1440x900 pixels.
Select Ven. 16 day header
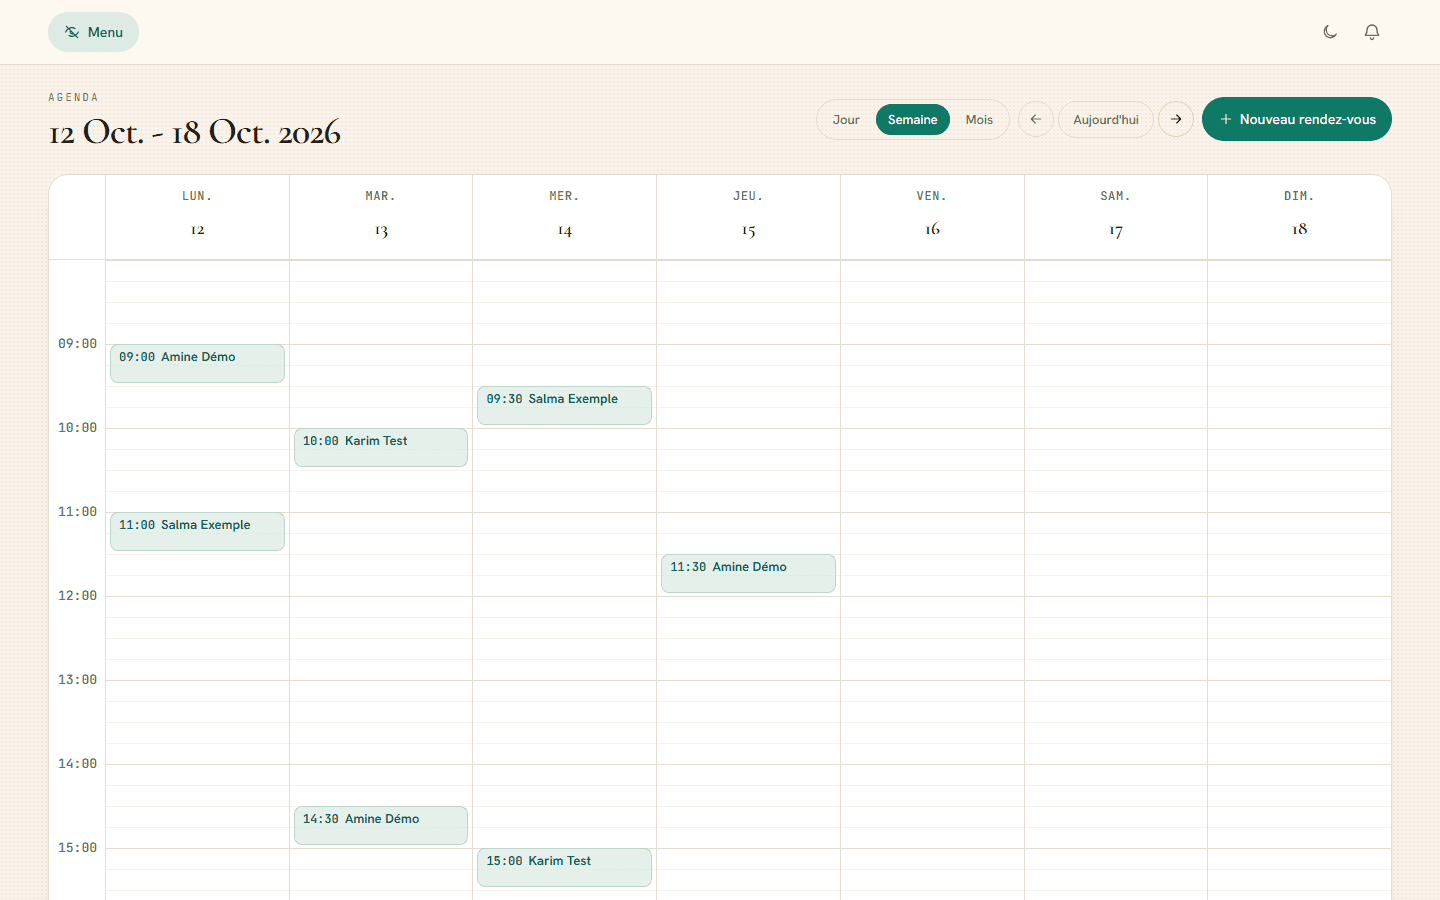[x=932, y=217]
